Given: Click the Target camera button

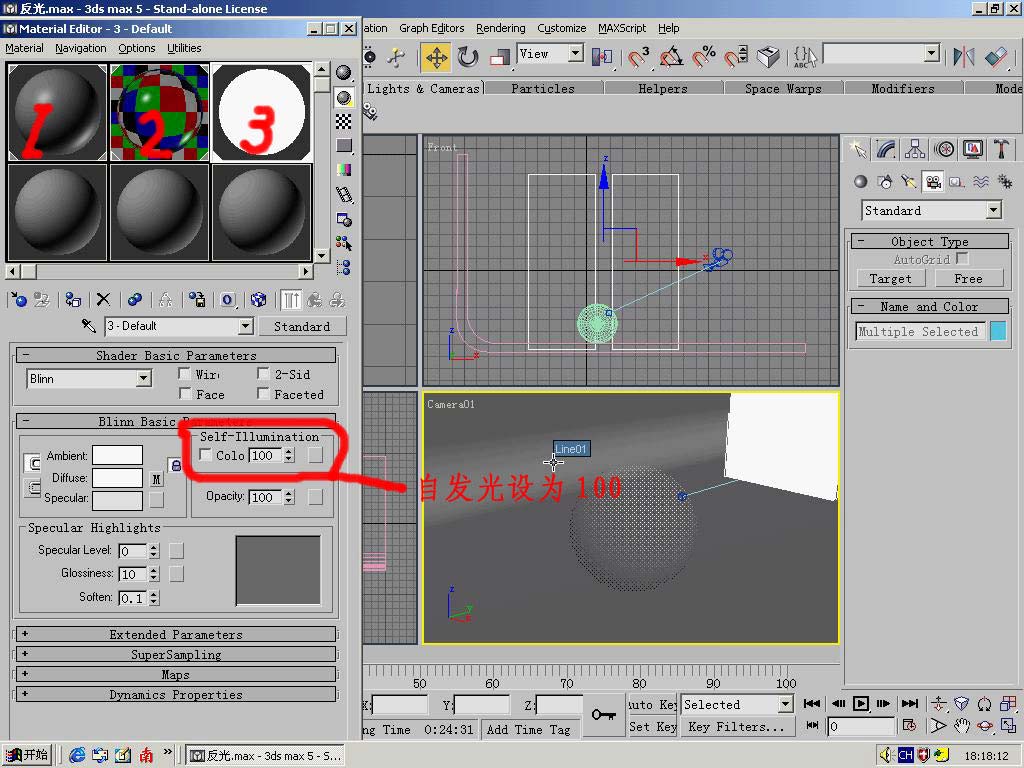Looking at the screenshot, I should coord(890,279).
